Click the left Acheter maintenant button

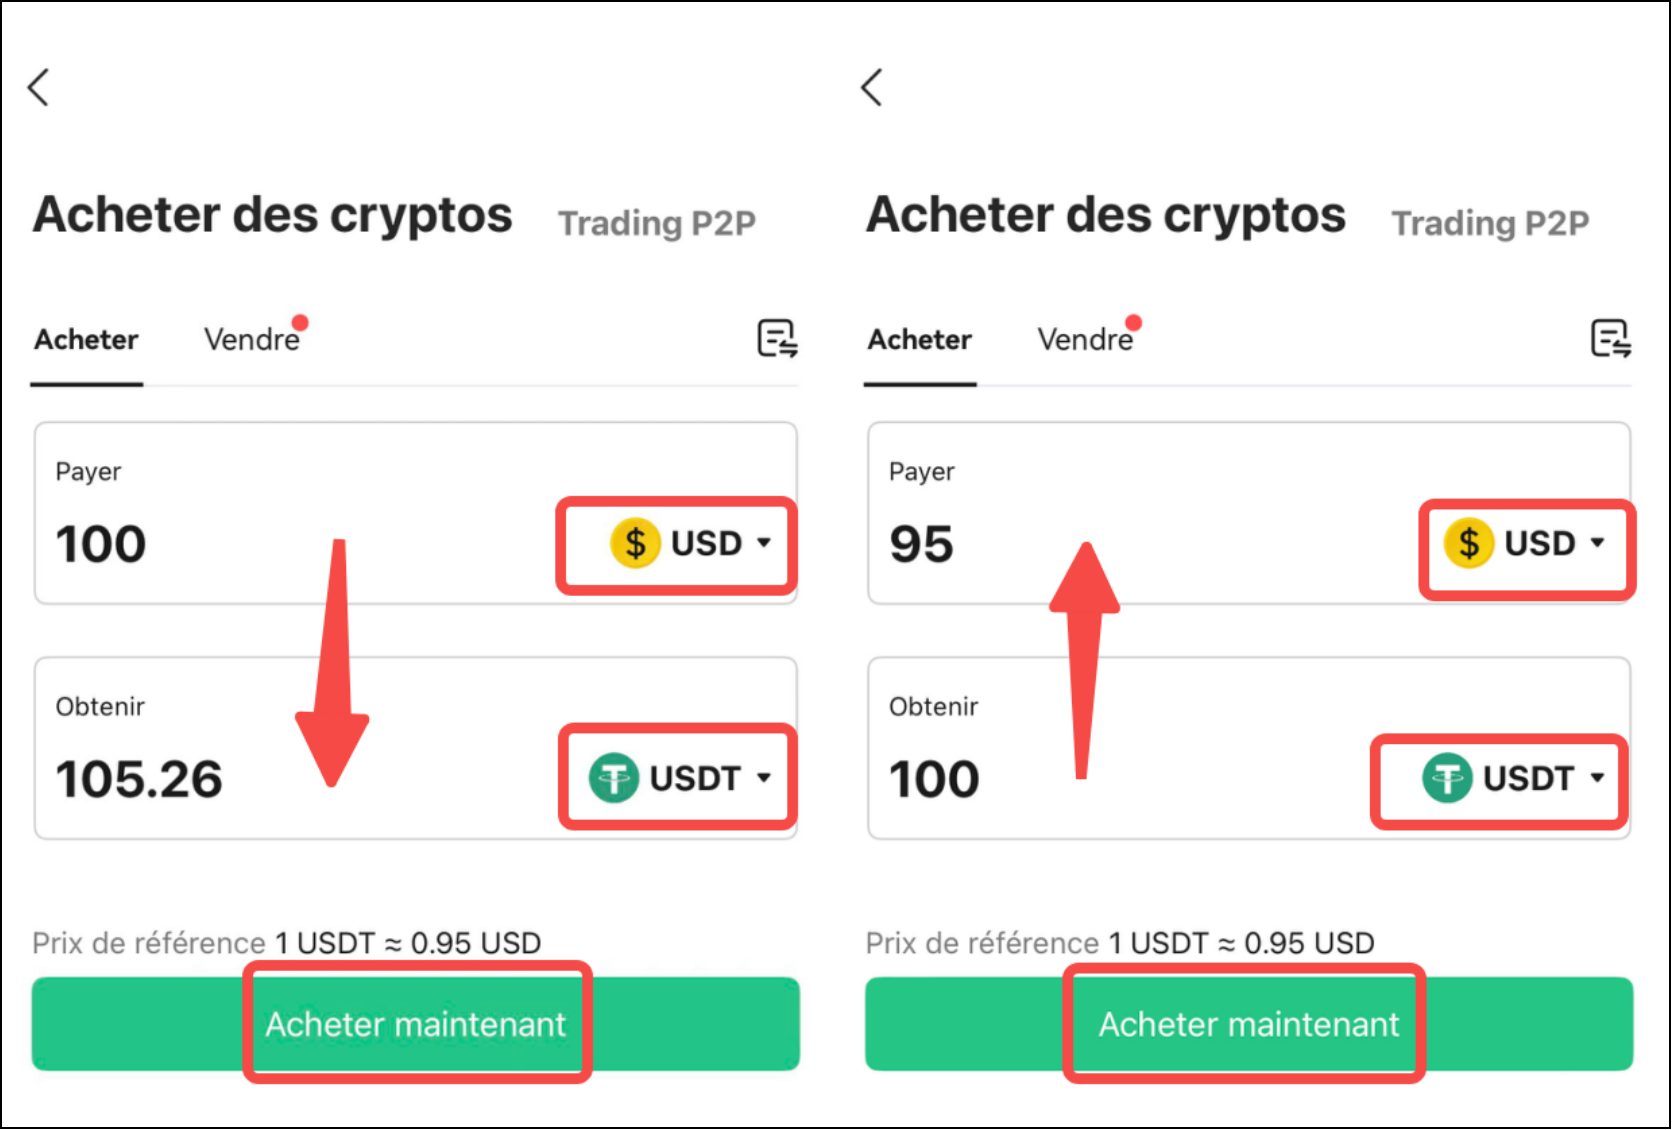415,1024
